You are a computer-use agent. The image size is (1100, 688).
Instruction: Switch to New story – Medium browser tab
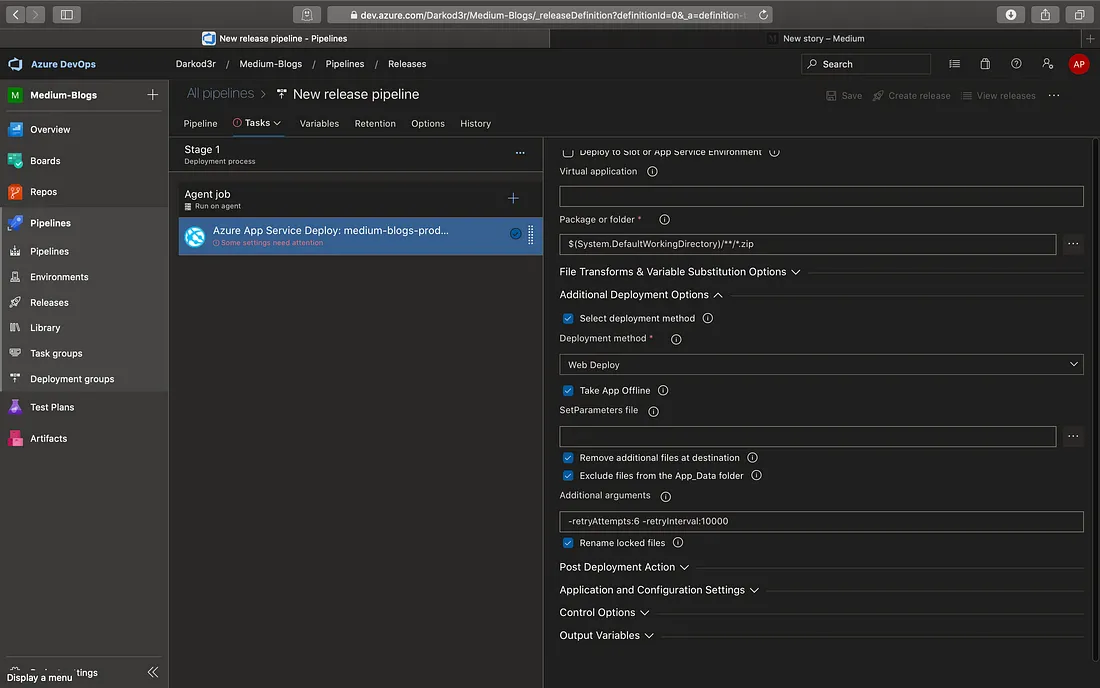coord(816,39)
